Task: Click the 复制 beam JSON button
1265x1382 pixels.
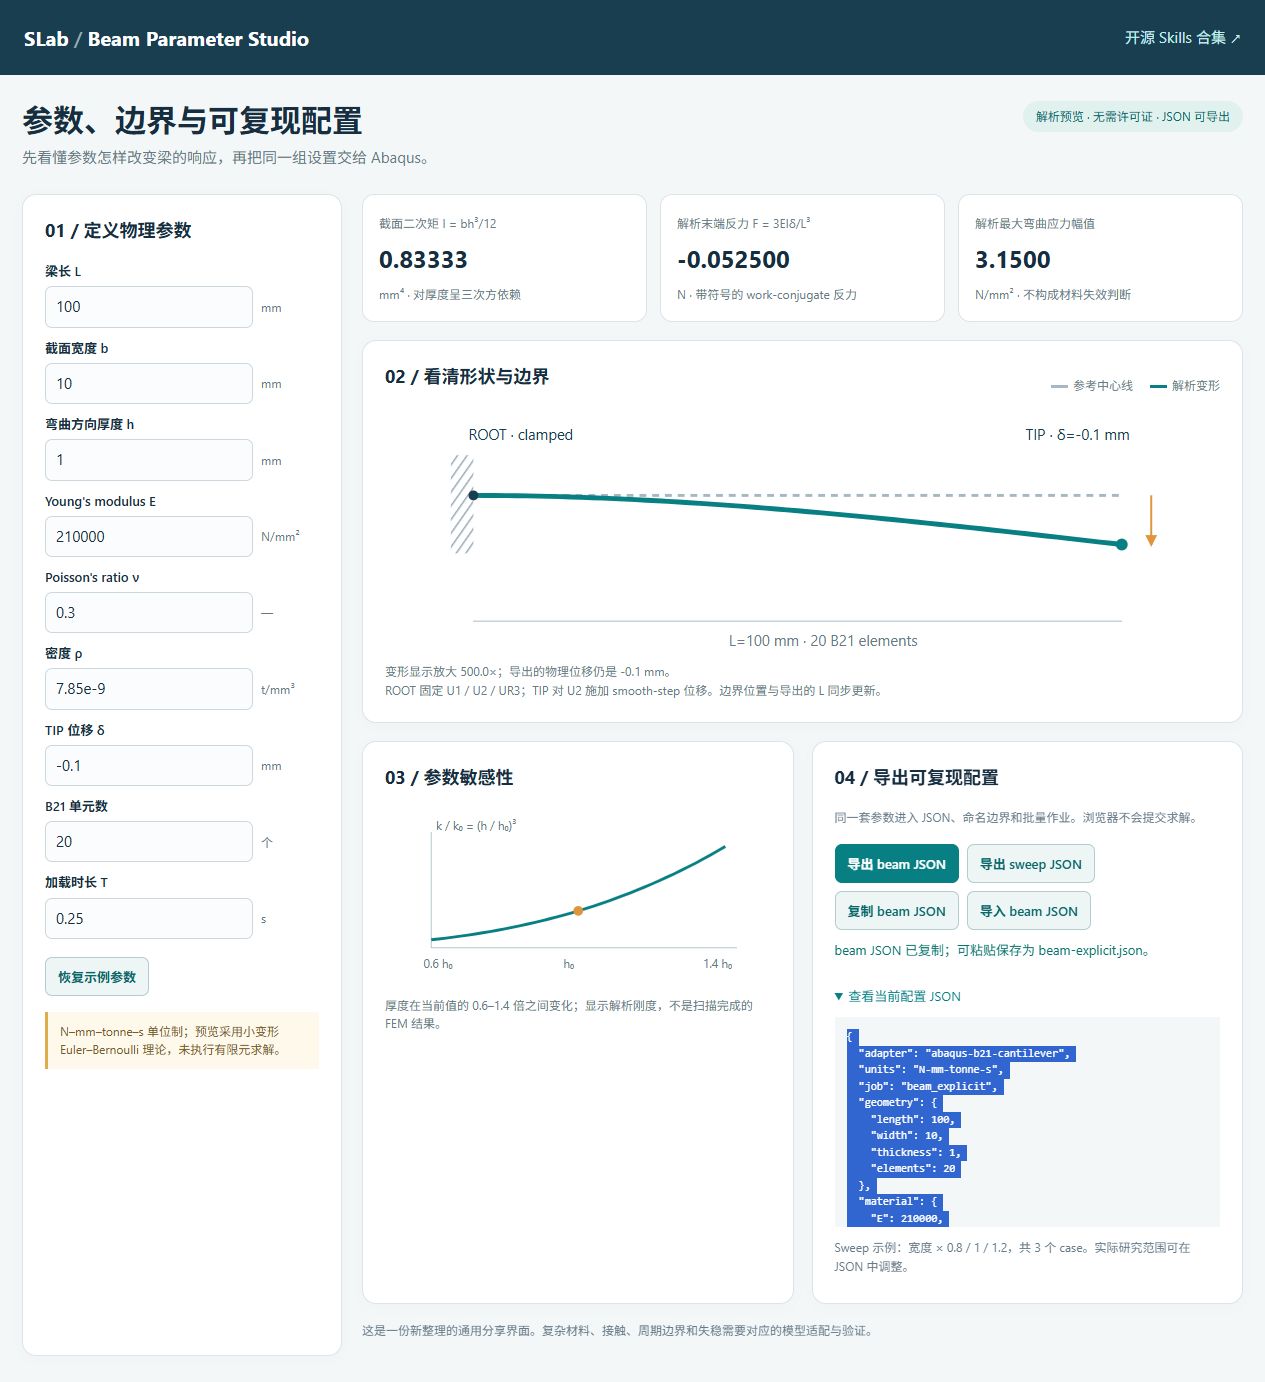Action: 896,911
